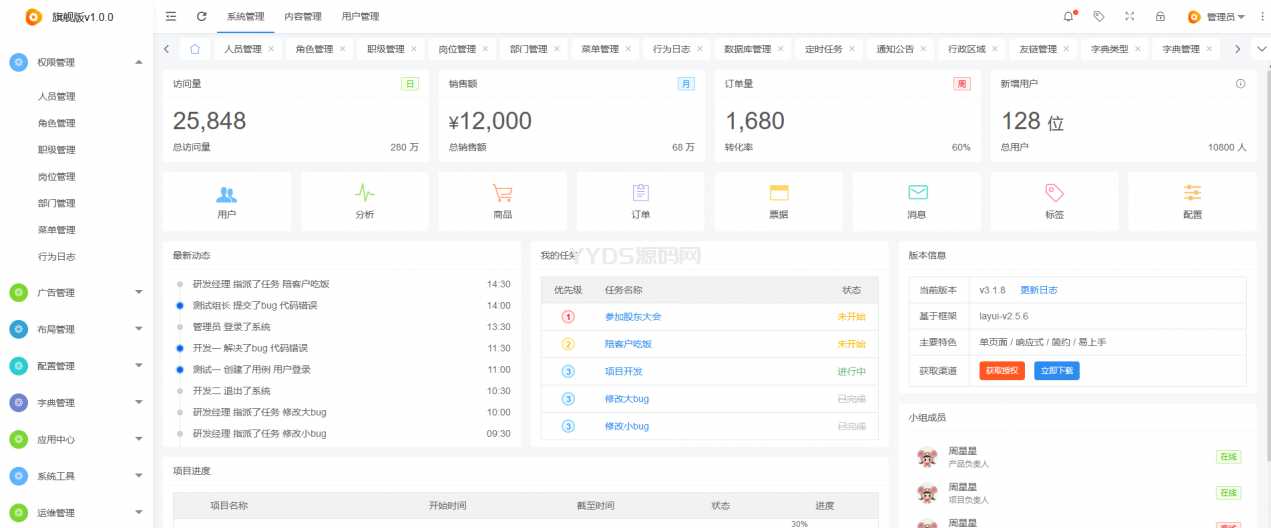The width and height of the screenshot is (1271, 528).
Task: Click the 获取授权 button
Action: pos(1001,371)
